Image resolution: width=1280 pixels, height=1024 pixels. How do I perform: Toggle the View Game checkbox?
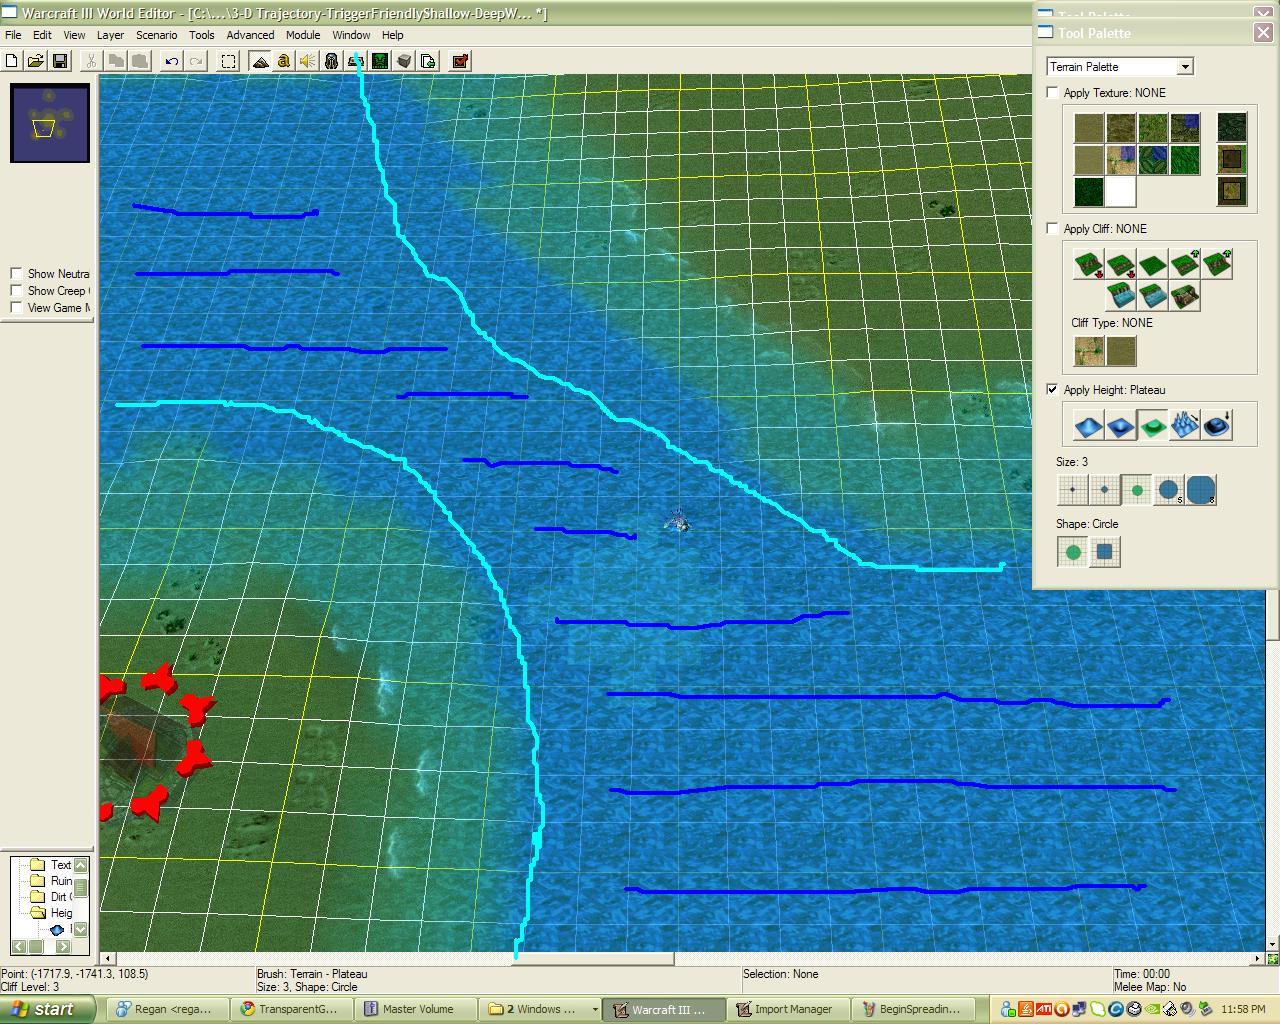[16, 307]
